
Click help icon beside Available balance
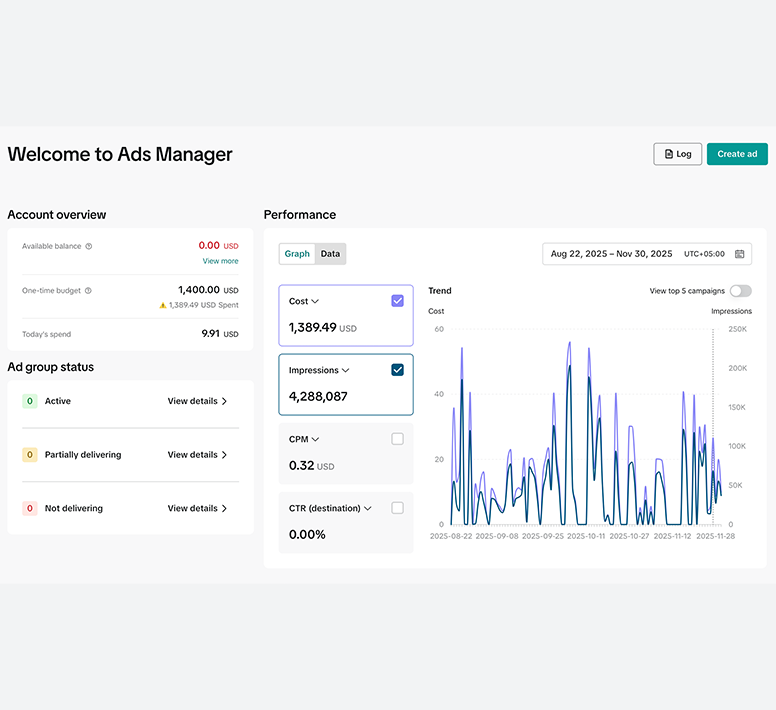(x=89, y=246)
